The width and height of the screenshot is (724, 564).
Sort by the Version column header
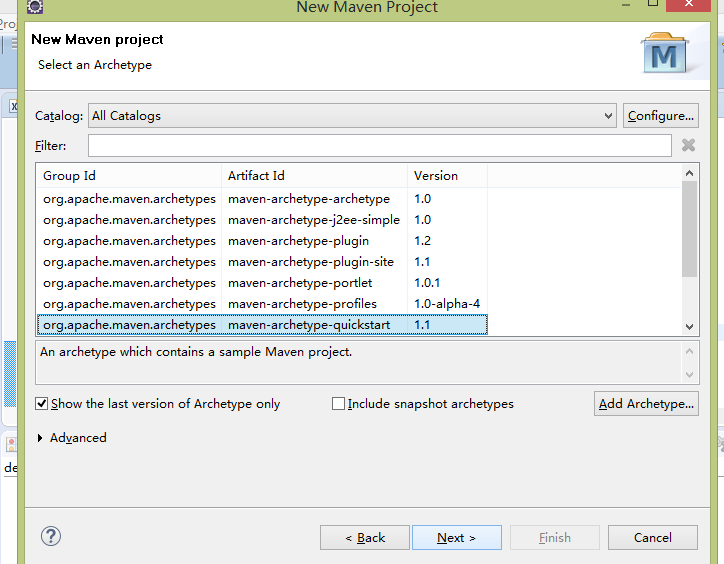pyautogui.click(x=447, y=176)
